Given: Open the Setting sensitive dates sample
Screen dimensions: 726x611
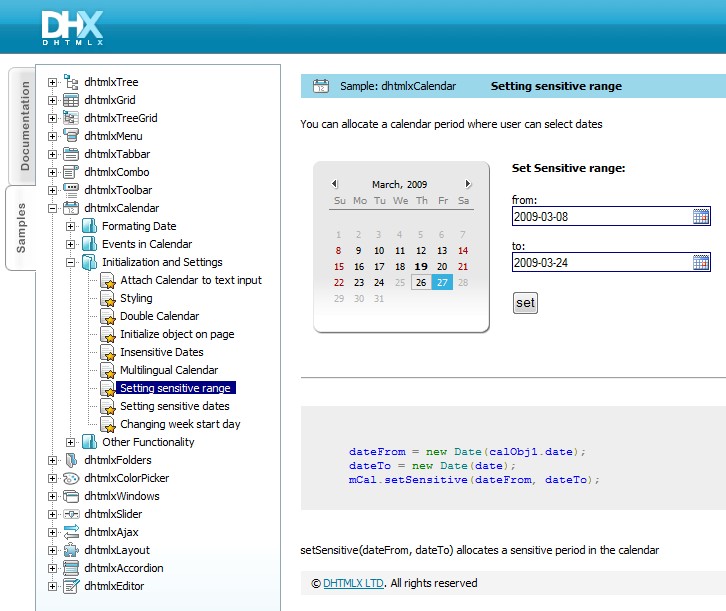Looking at the screenshot, I should 175,406.
